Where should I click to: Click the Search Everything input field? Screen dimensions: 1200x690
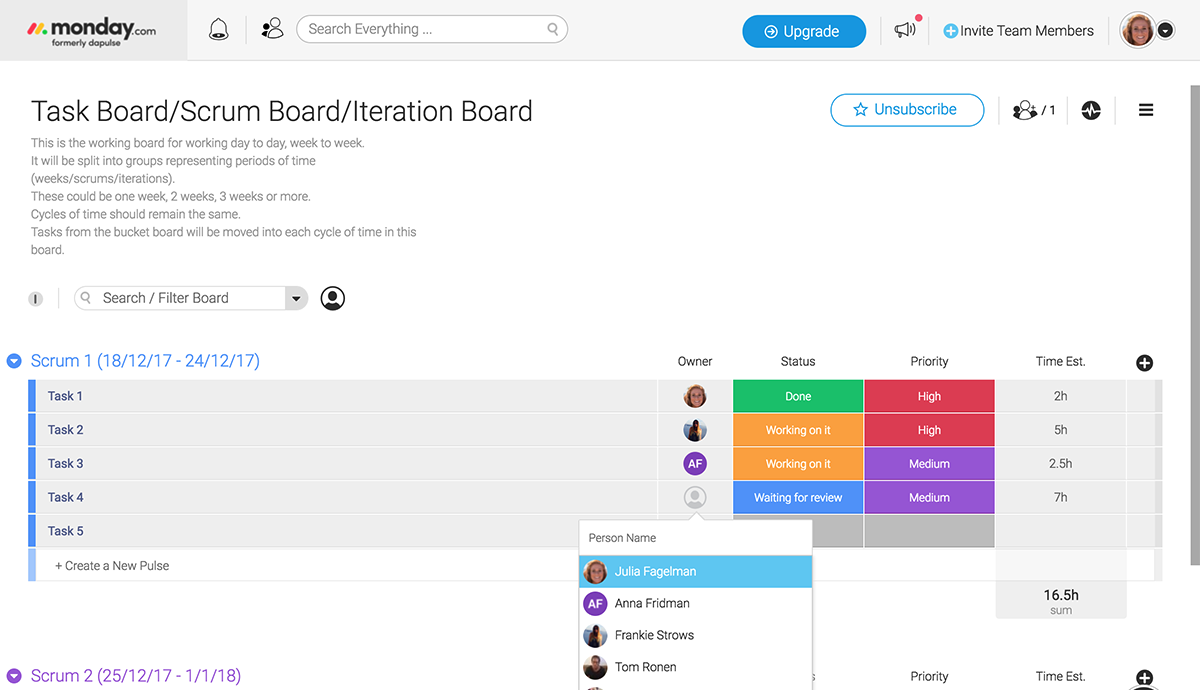pos(425,30)
